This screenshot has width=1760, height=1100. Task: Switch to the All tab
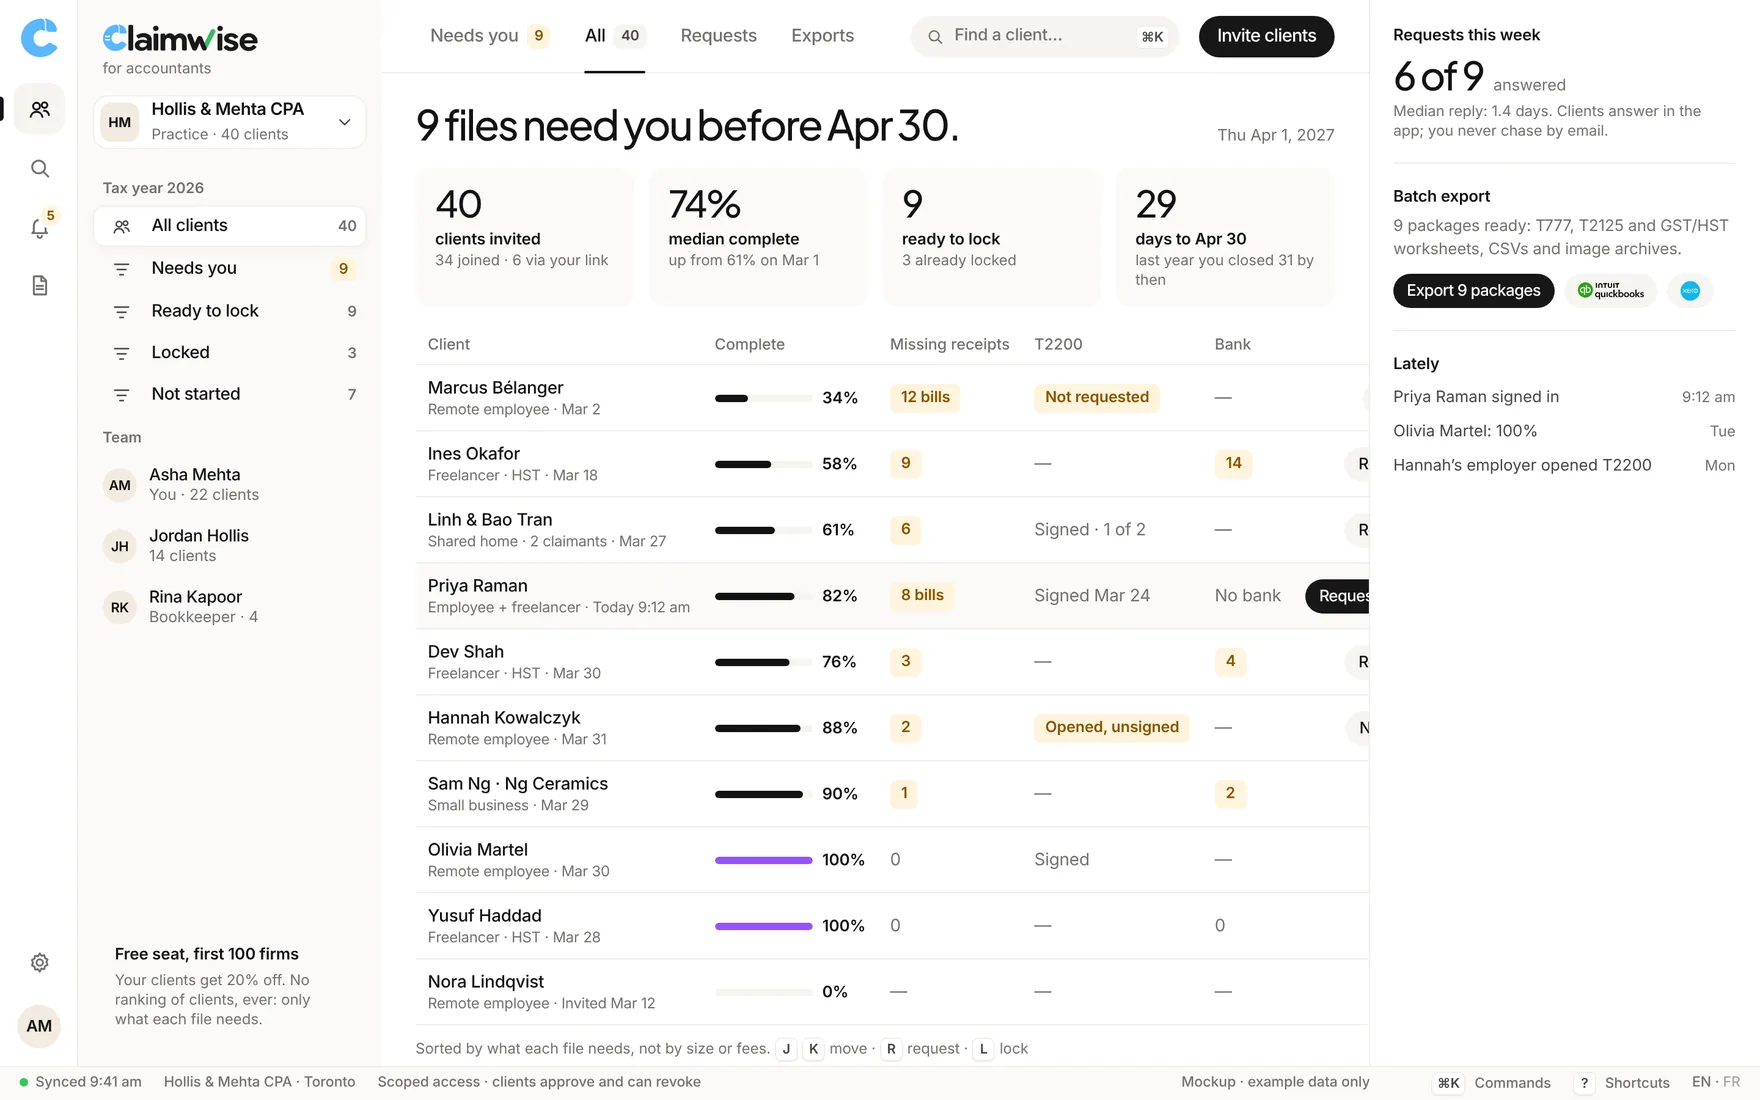pyautogui.click(x=614, y=36)
